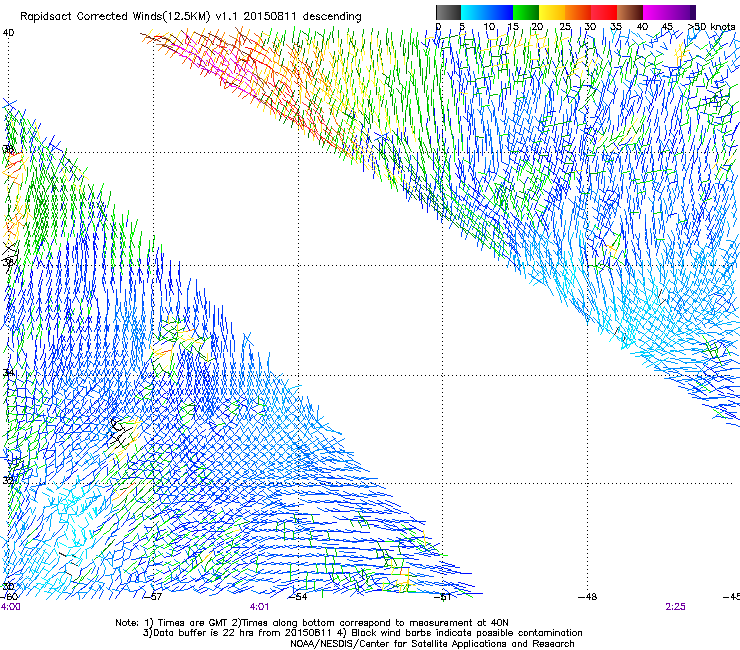Choose the orange 25-30 knots legend segment
740x650 pixels.
[x=578, y=12]
